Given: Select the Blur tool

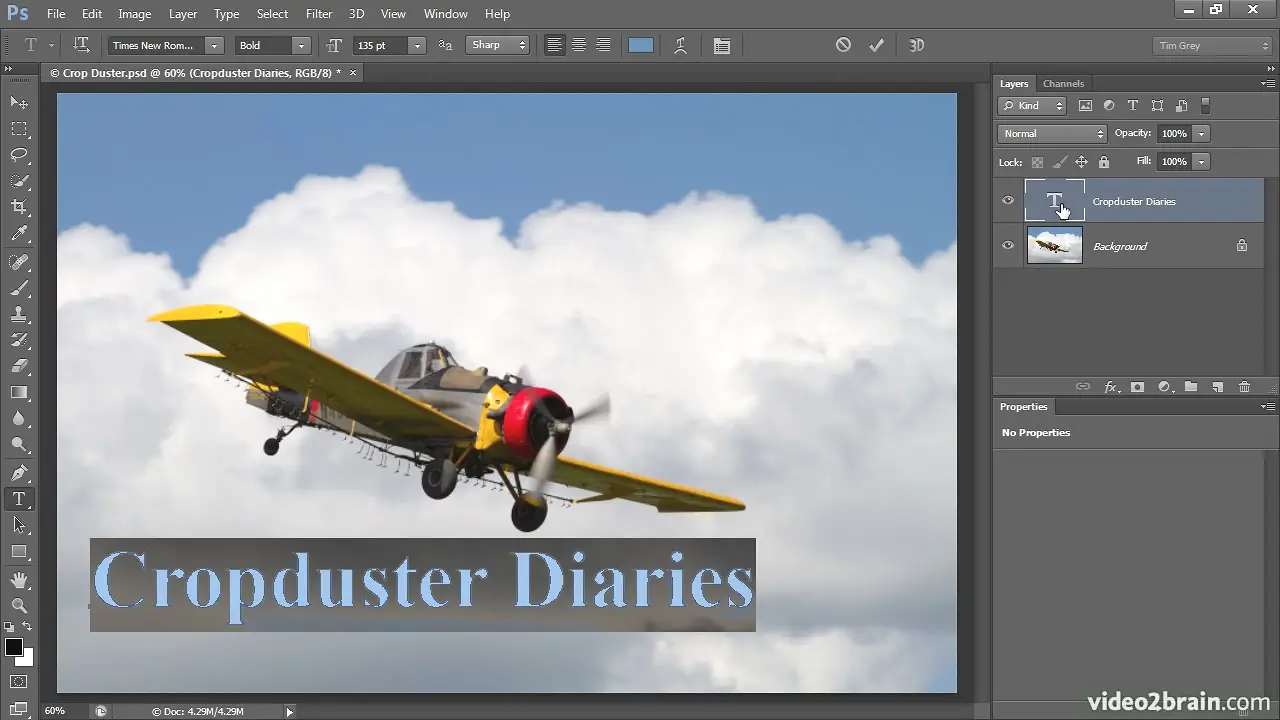Looking at the screenshot, I should pyautogui.click(x=19, y=419).
